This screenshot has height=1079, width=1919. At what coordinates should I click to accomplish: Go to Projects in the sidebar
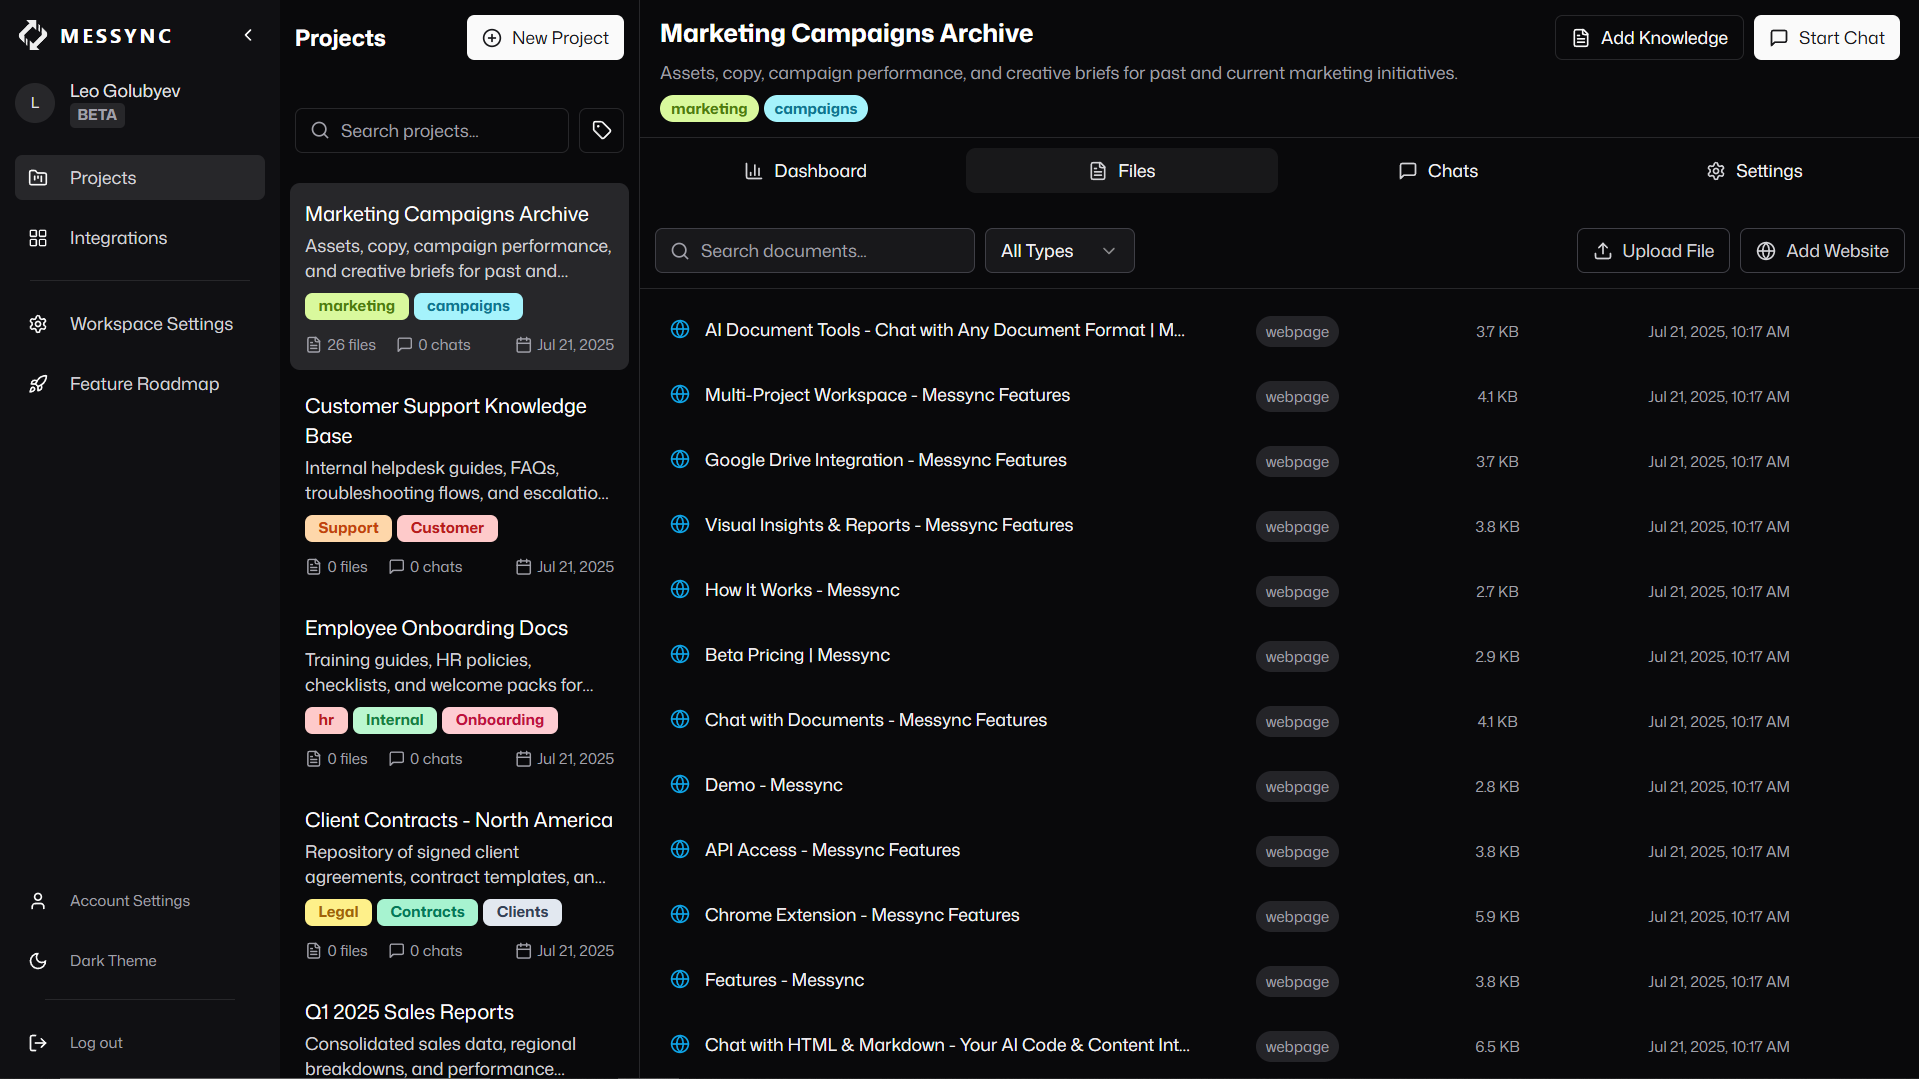click(x=140, y=178)
